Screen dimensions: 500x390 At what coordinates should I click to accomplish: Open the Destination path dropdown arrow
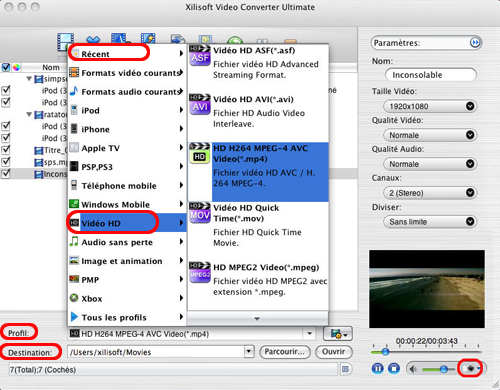pos(249,351)
